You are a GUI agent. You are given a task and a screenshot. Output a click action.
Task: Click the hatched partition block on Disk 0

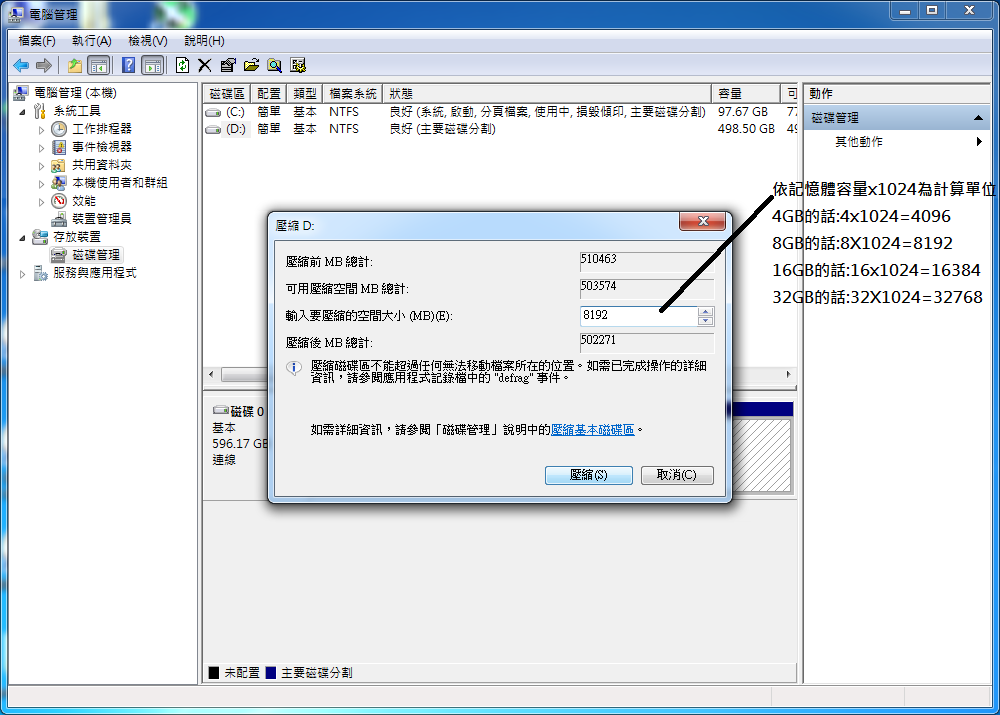coord(762,454)
